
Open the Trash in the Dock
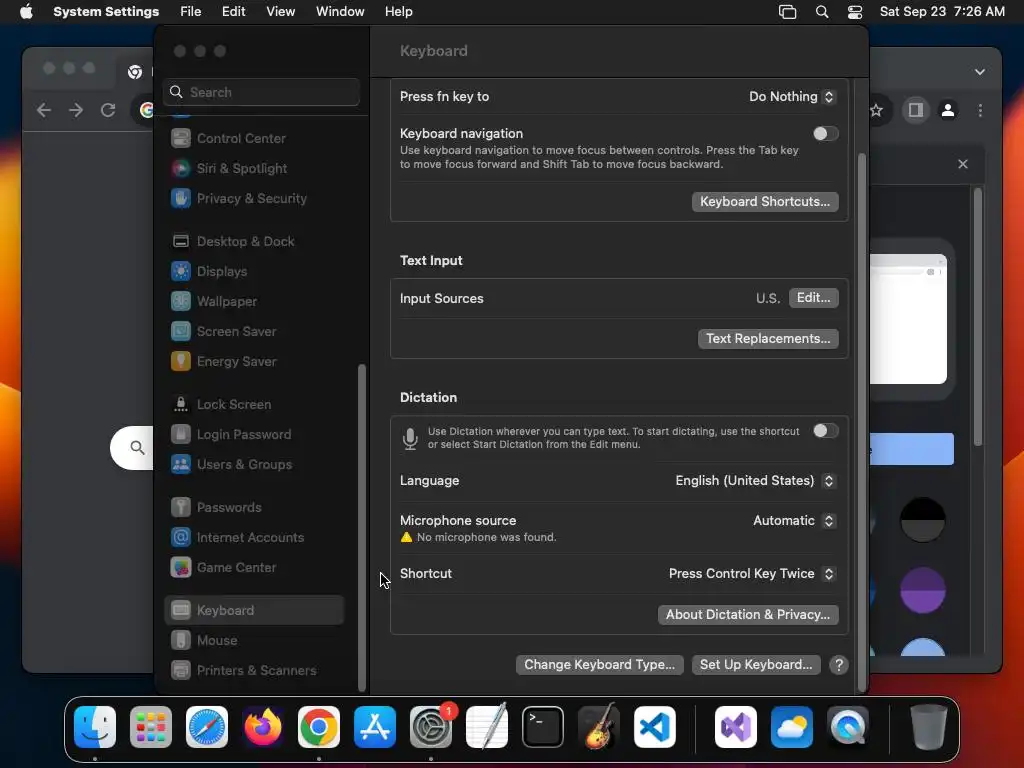click(929, 727)
